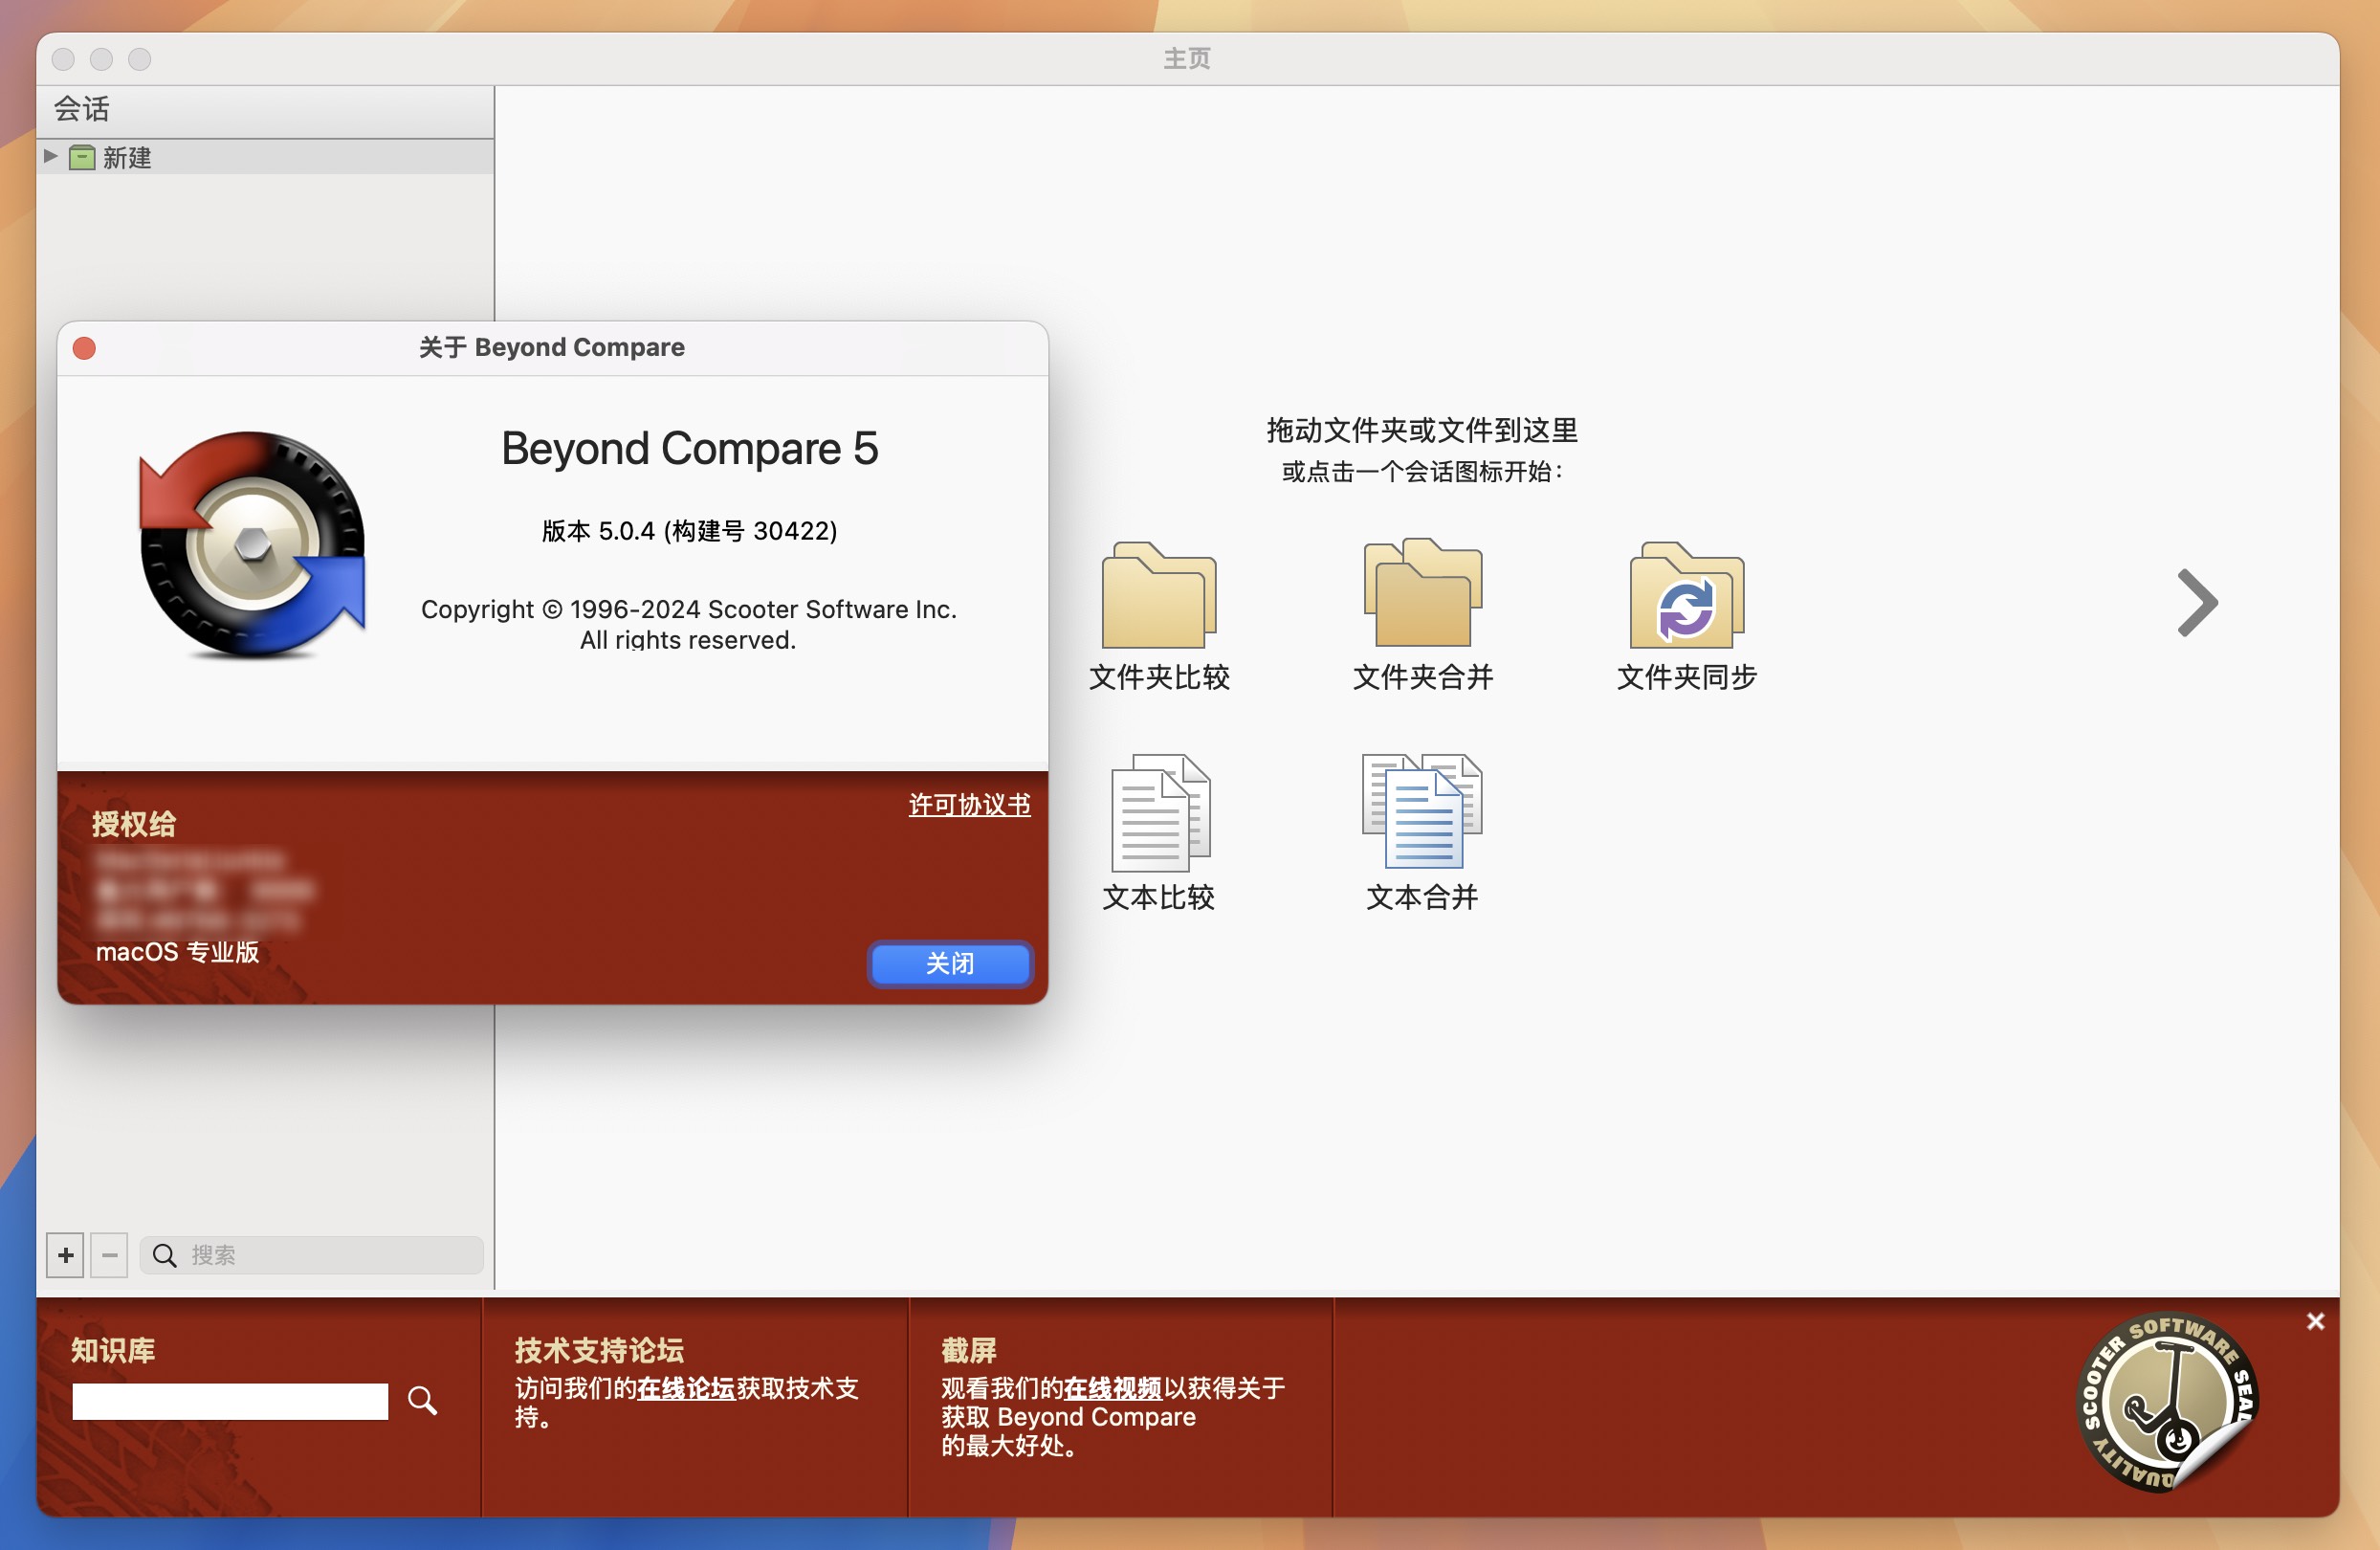
Task: Open the 许可协议书 license agreement link
Action: 969,805
